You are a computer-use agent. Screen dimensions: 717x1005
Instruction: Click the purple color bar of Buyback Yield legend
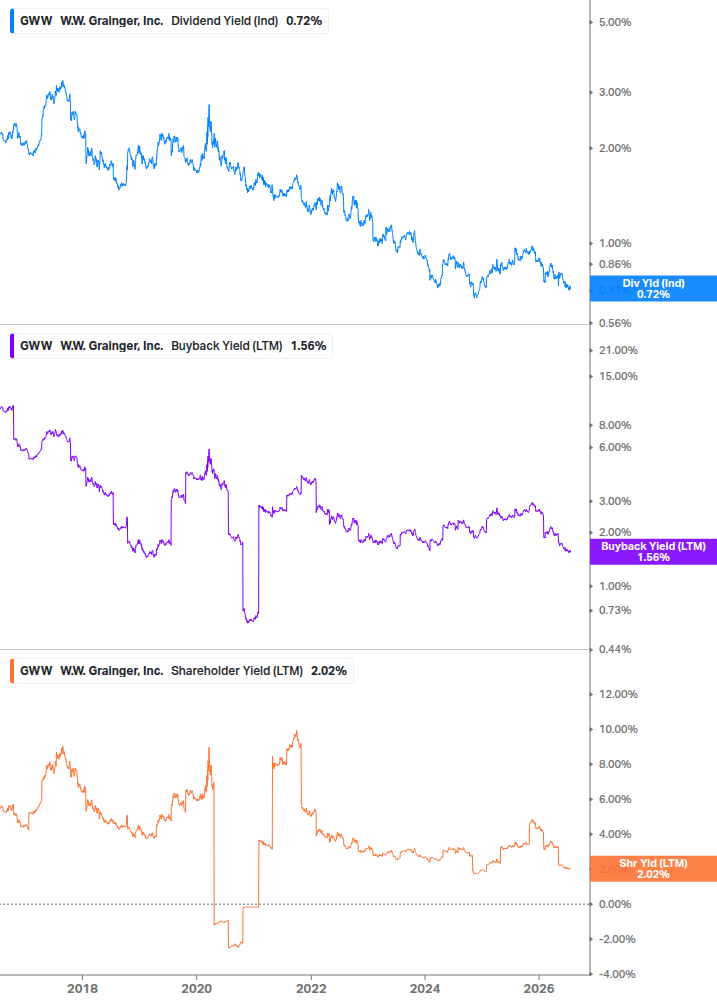12,346
